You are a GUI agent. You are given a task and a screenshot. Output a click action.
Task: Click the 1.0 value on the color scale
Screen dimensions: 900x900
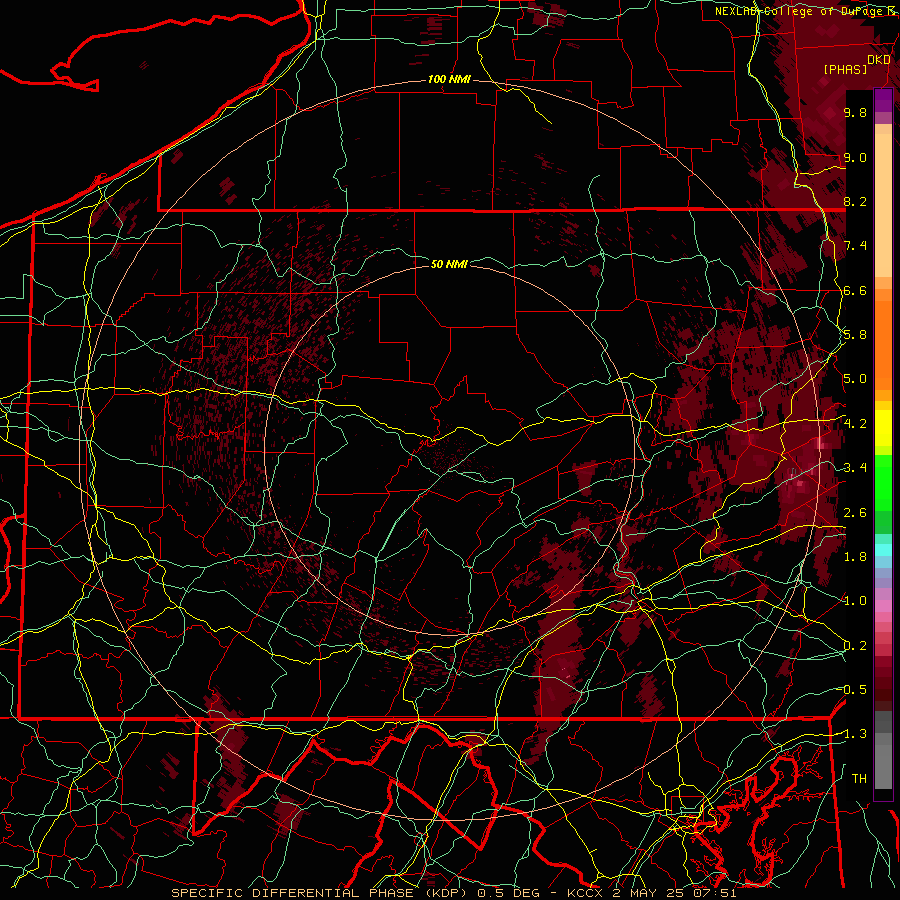tap(855, 601)
